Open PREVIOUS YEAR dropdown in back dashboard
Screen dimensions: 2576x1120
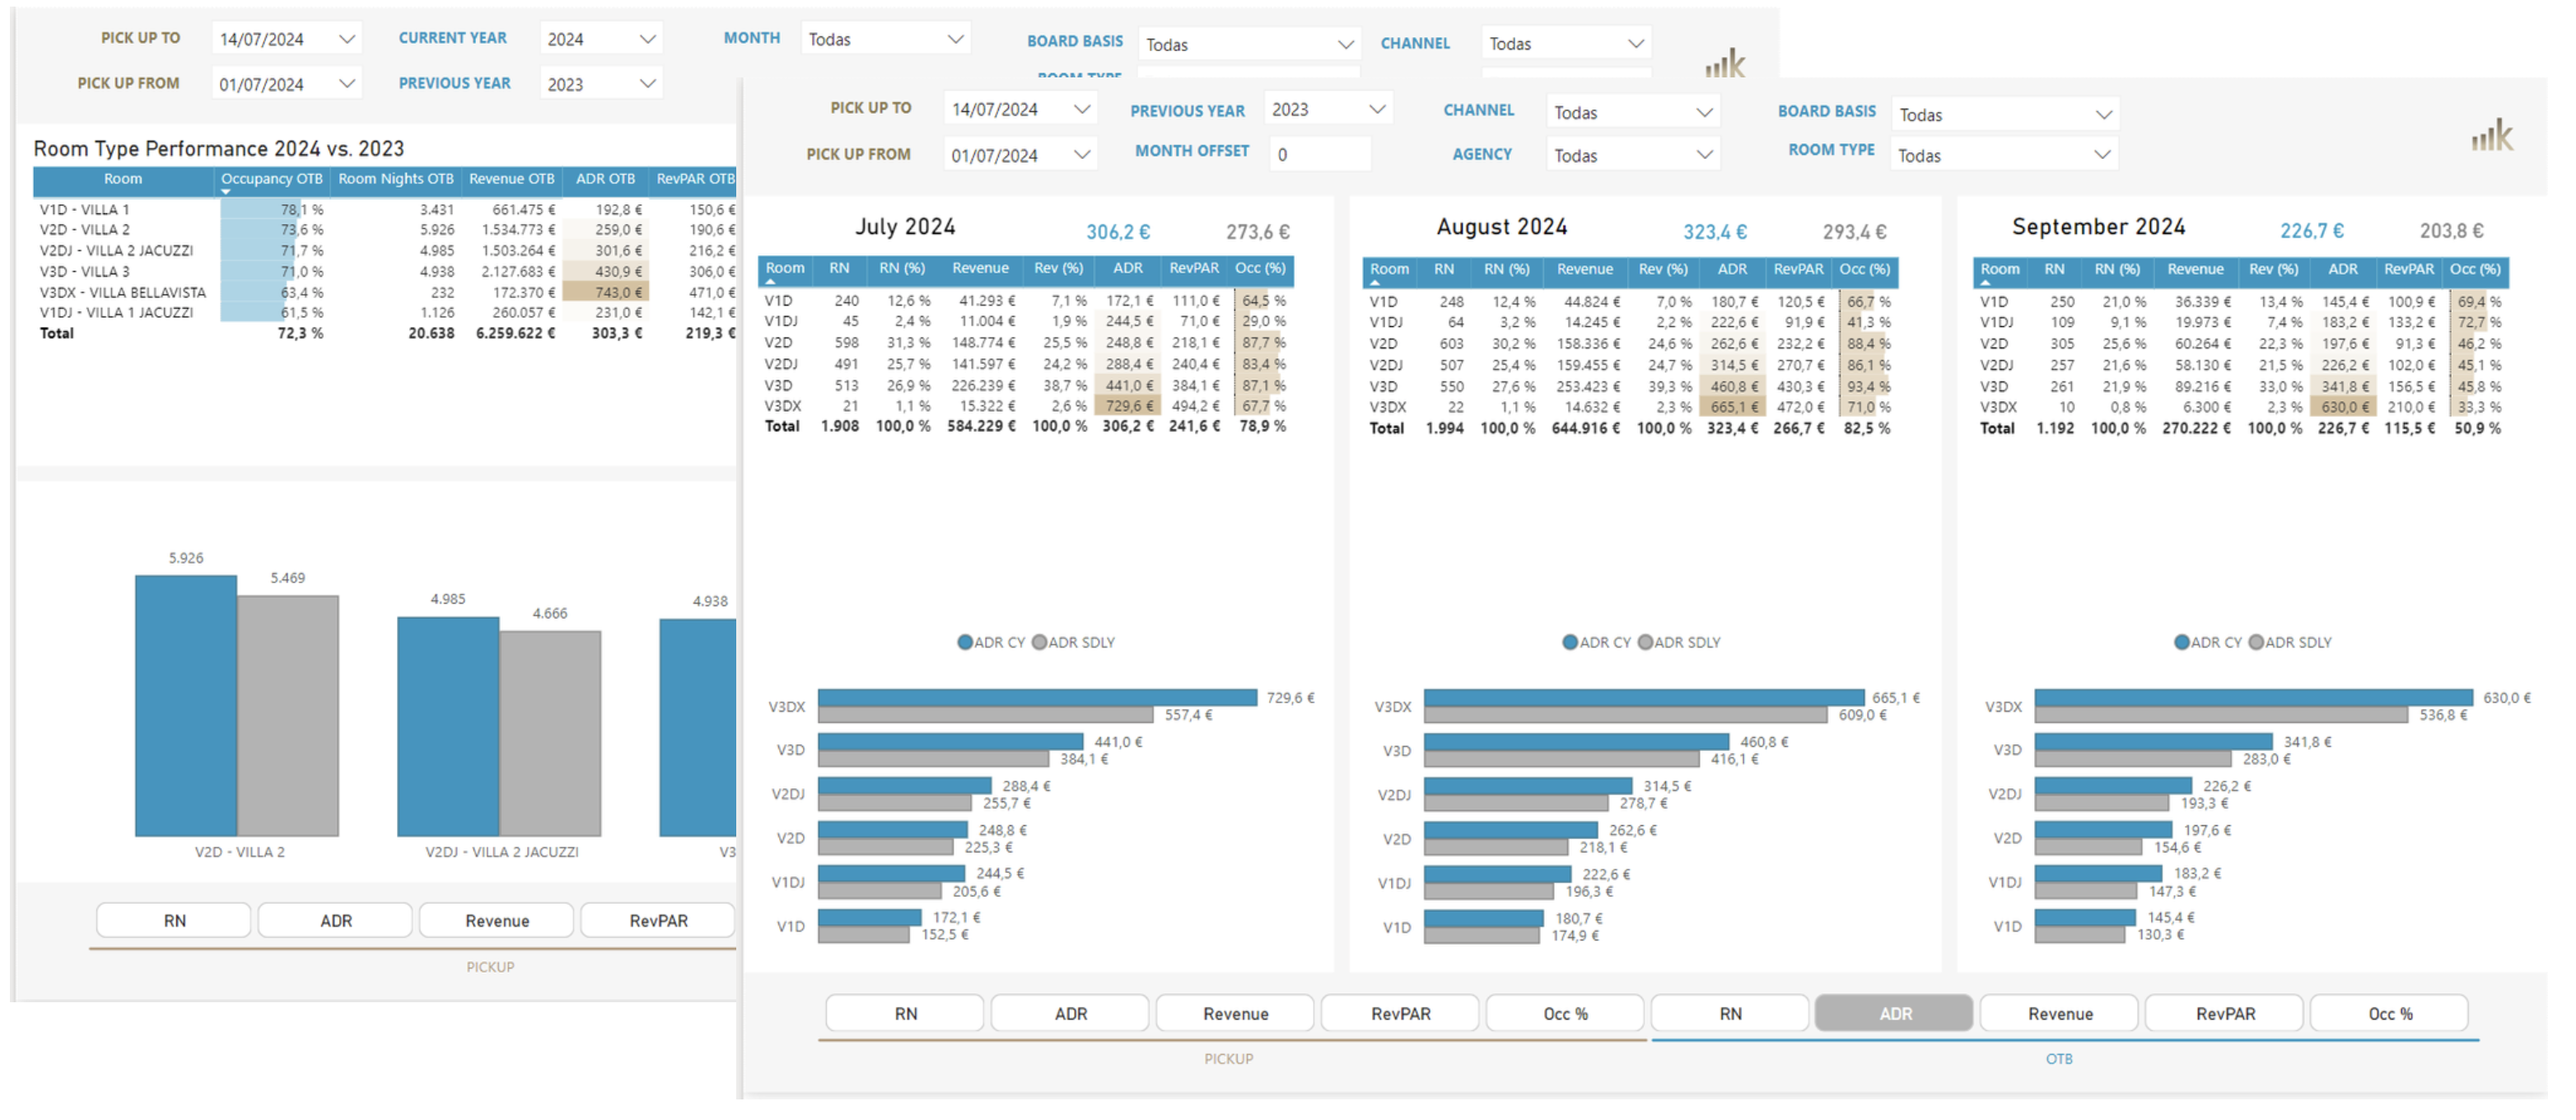pyautogui.click(x=601, y=84)
